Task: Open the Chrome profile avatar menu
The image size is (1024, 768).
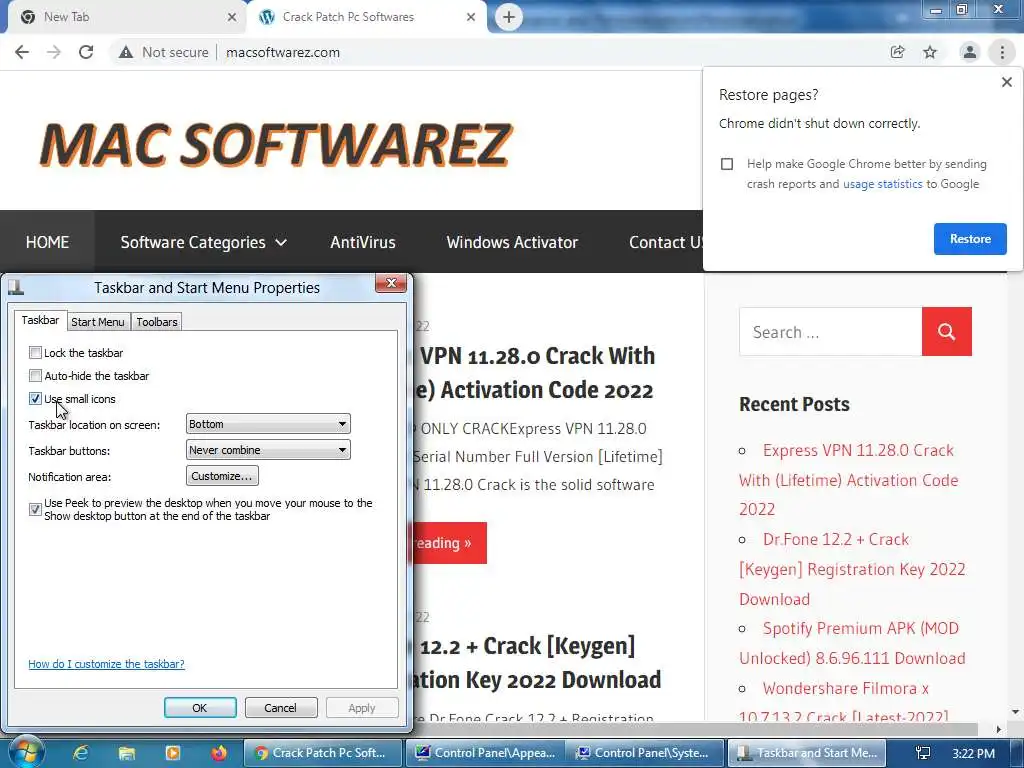Action: click(970, 52)
